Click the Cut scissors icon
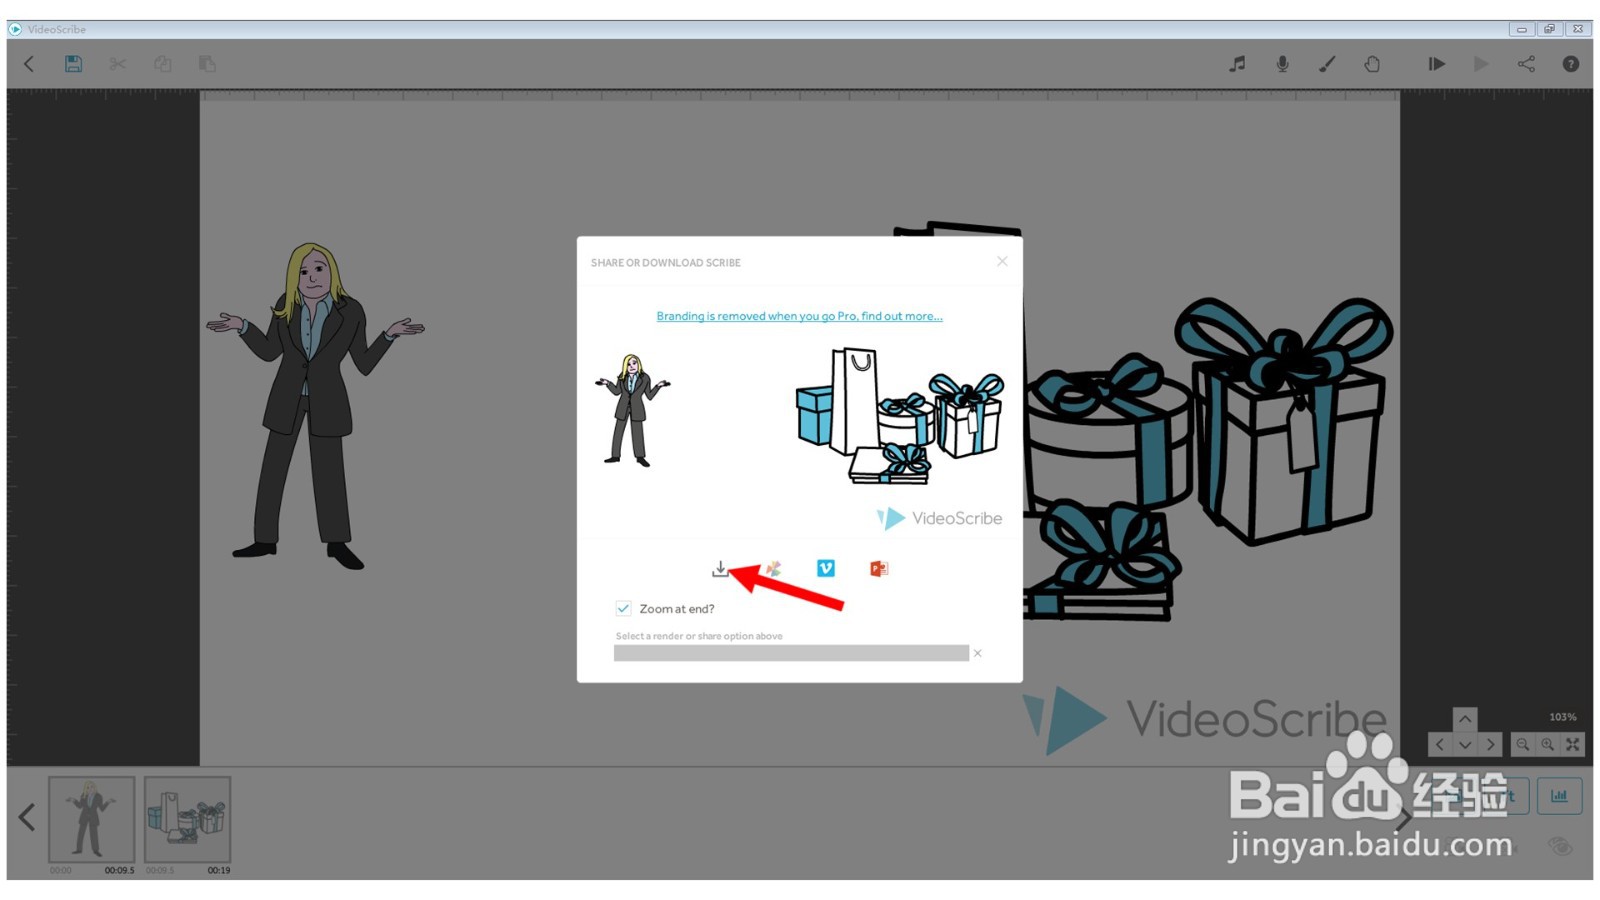 pos(118,64)
